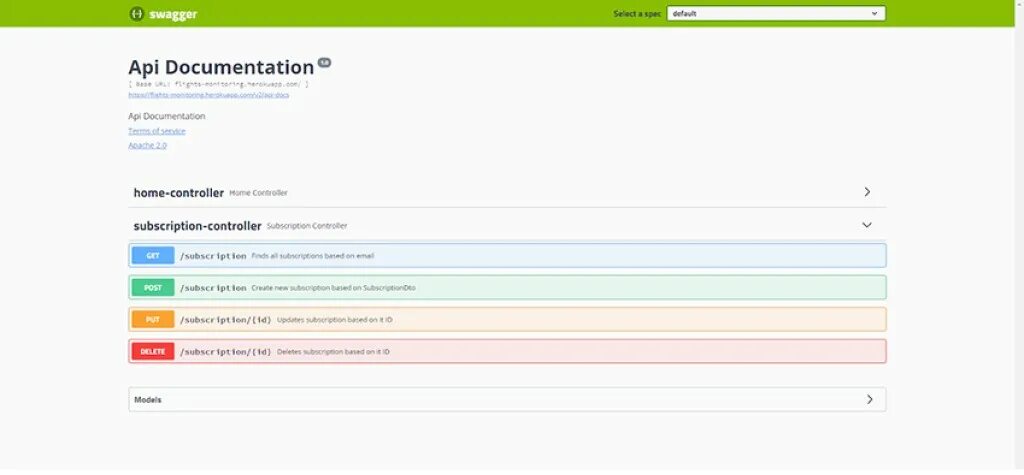Click the Base URL text line

tap(218, 84)
